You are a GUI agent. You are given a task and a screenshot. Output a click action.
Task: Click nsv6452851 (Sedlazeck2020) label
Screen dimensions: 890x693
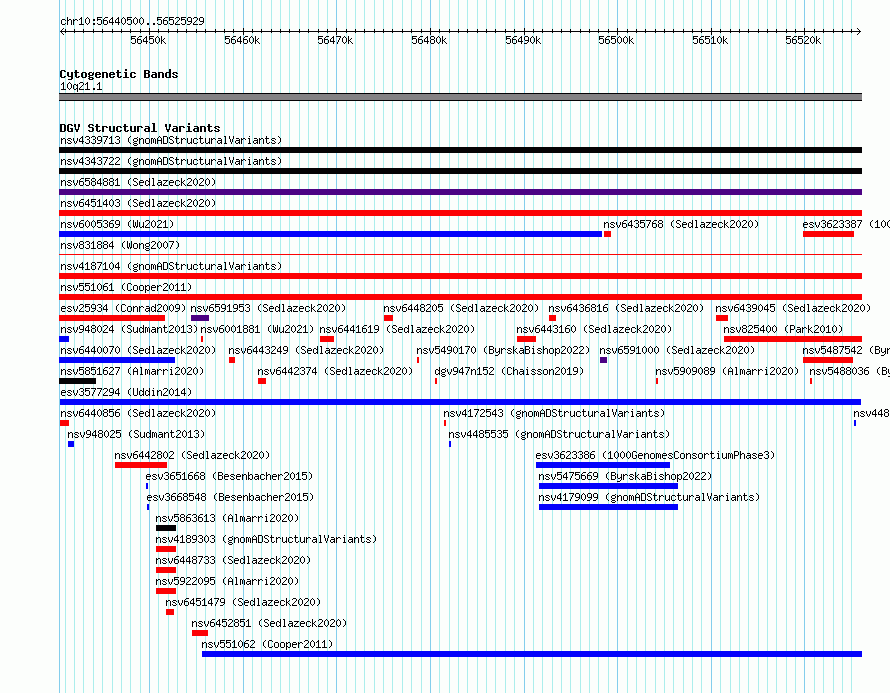pyautogui.click(x=269, y=623)
